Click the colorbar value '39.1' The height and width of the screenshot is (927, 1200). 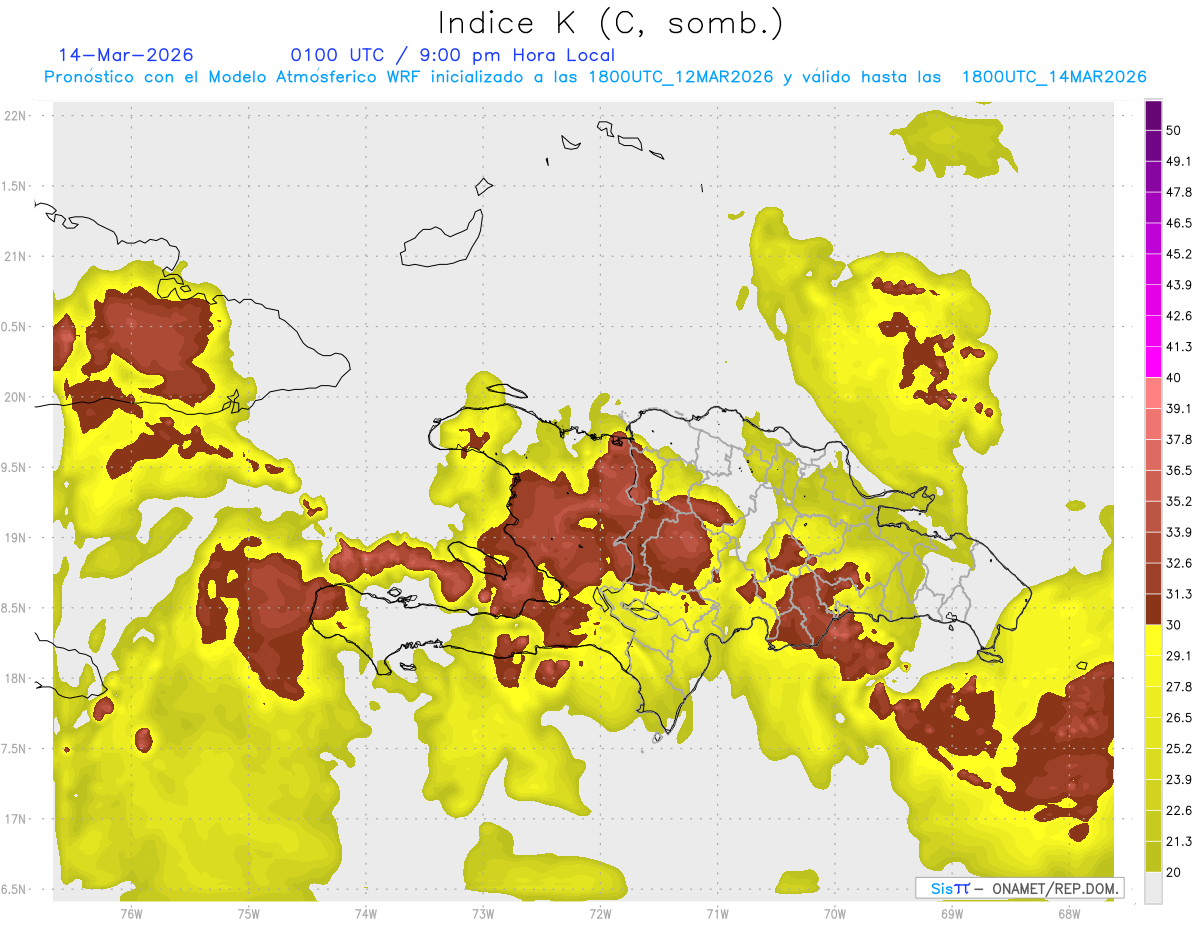[1179, 409]
